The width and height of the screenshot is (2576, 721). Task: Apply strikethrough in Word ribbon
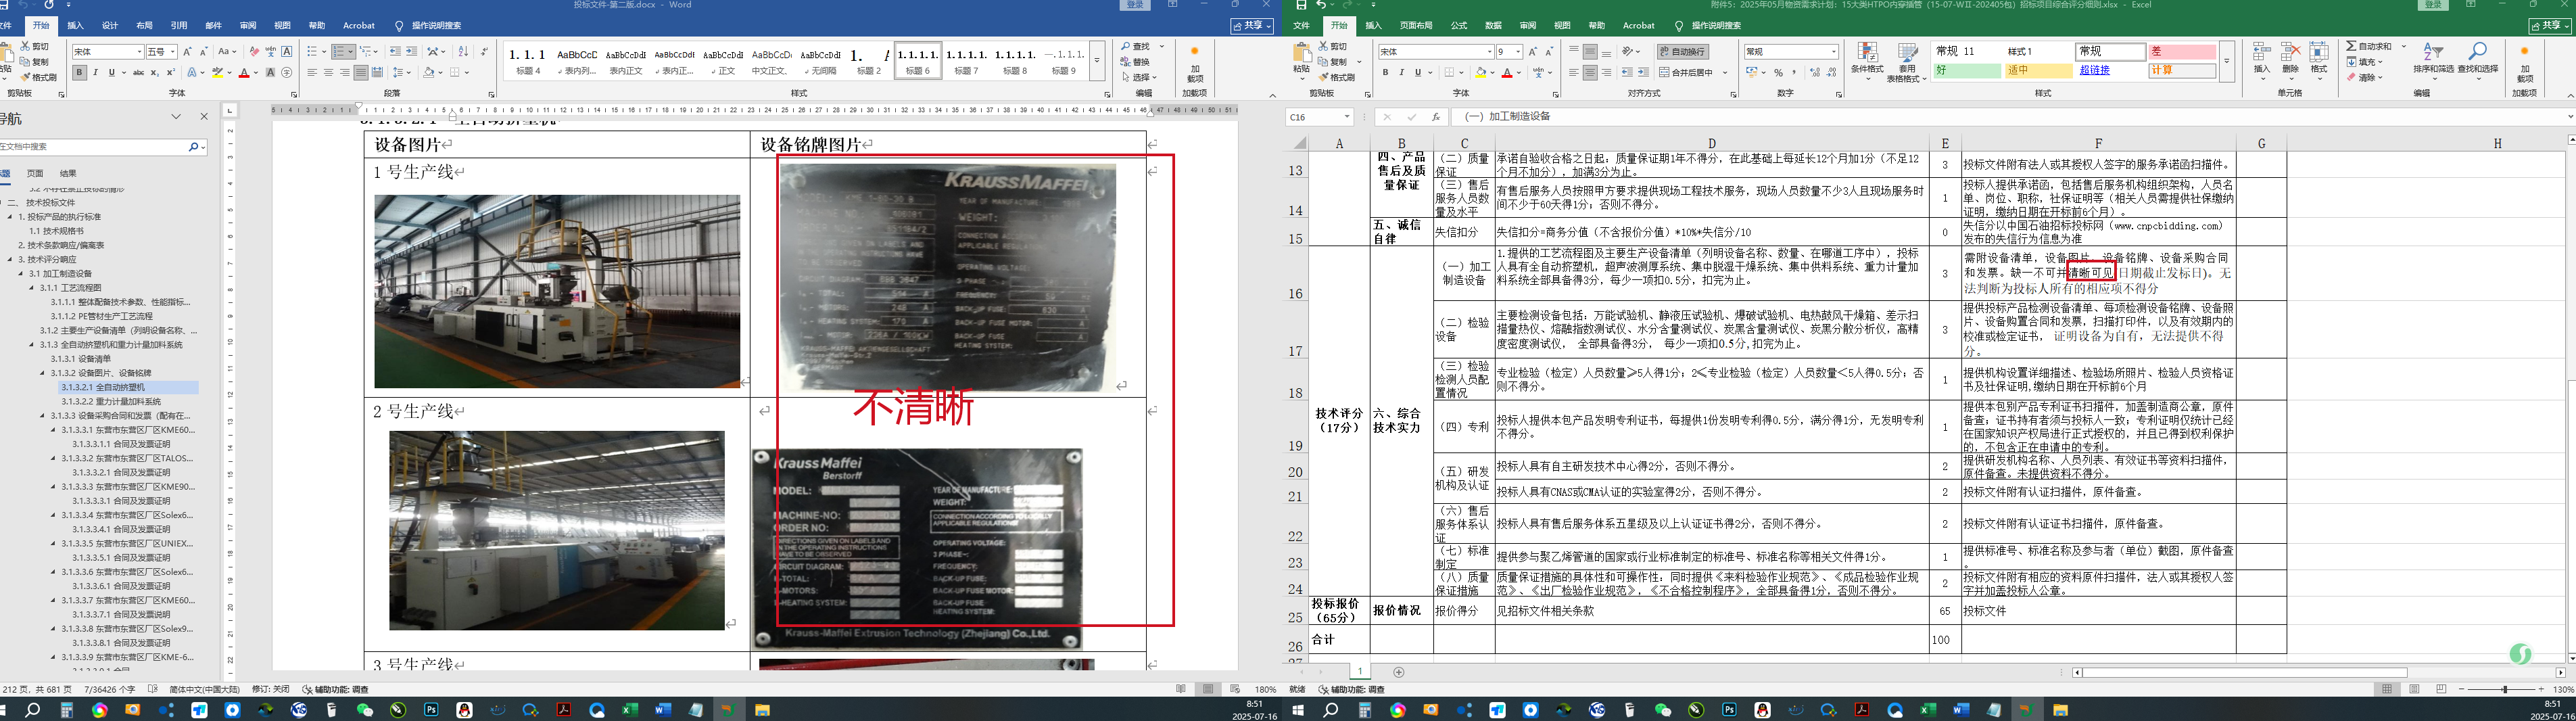tap(138, 72)
